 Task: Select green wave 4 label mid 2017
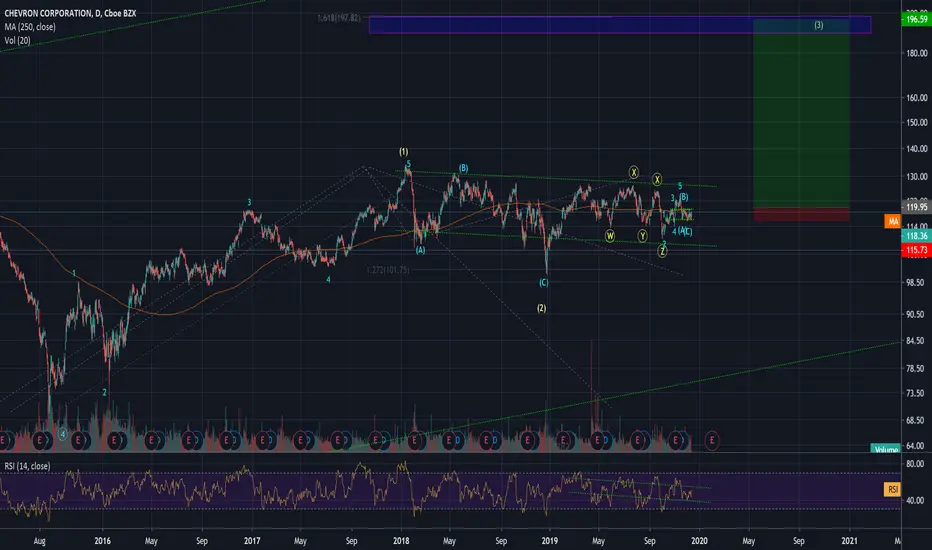(328, 279)
